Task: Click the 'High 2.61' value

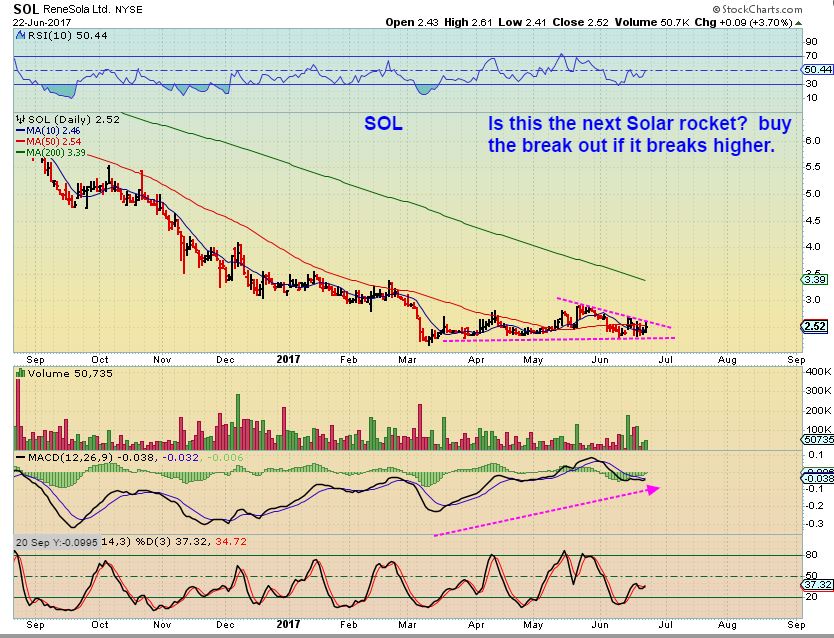Action: [468, 22]
